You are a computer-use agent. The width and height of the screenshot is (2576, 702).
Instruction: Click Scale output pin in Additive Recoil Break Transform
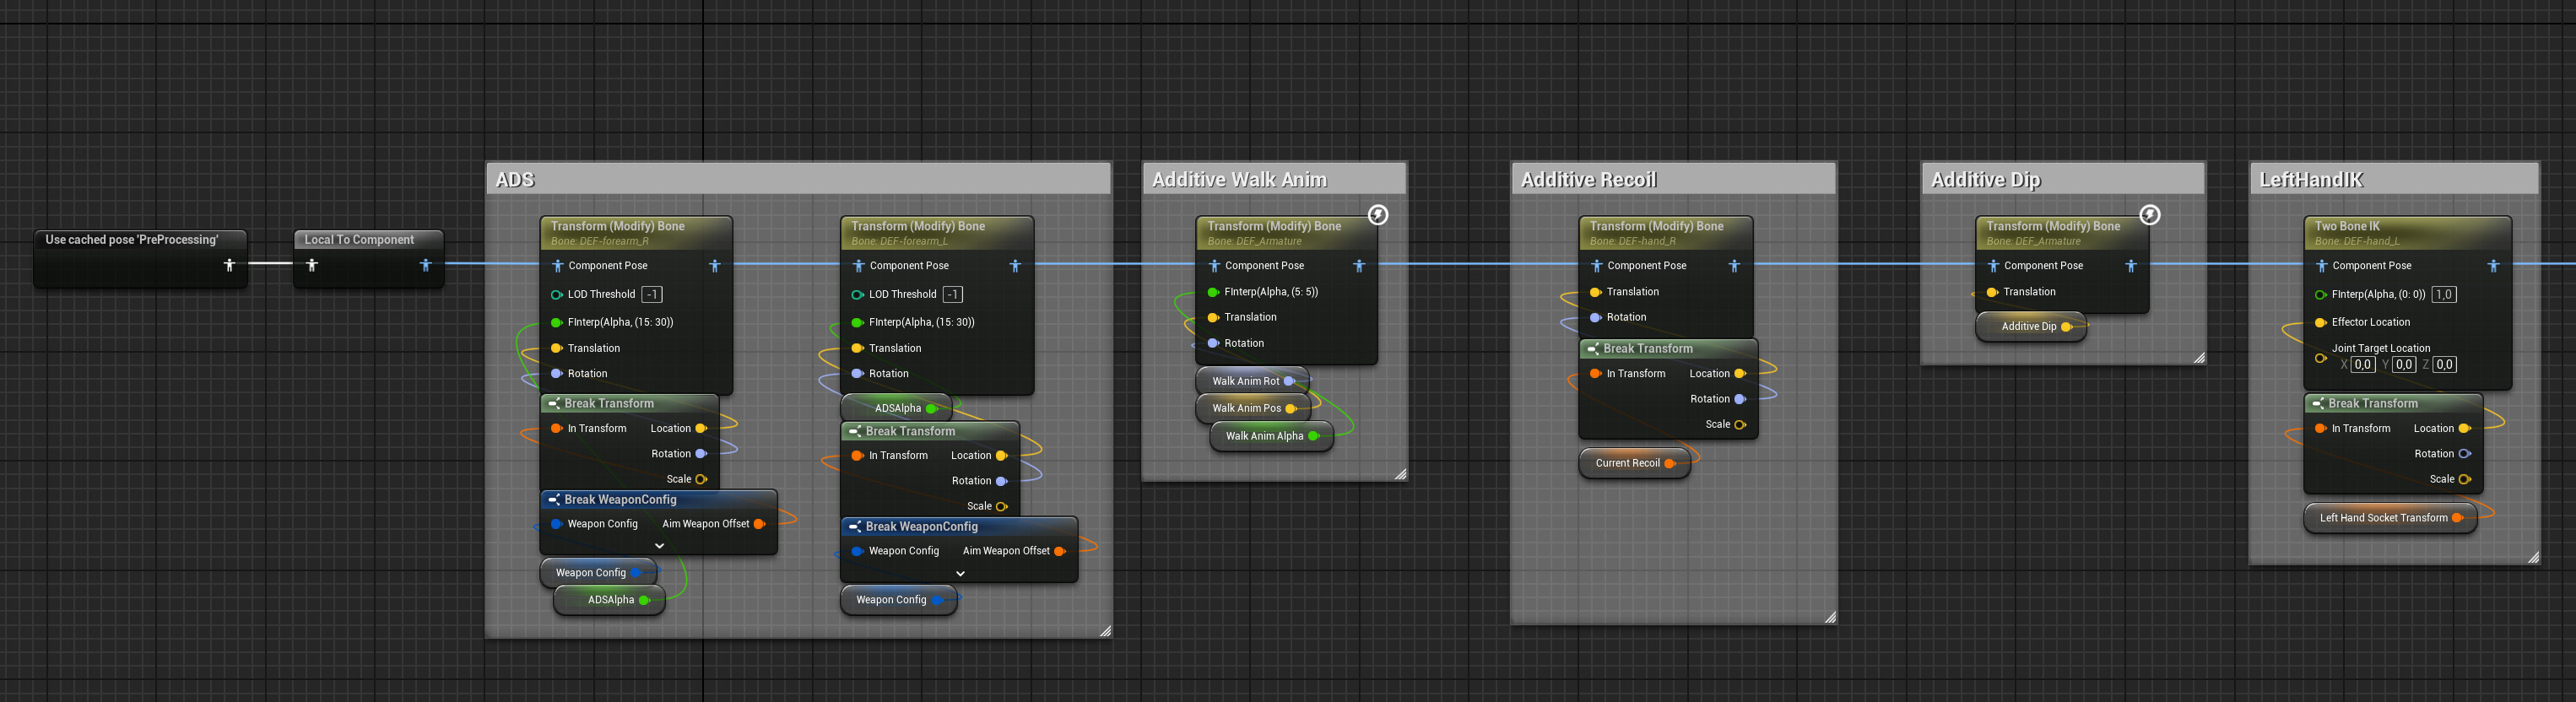pyautogui.click(x=1740, y=425)
